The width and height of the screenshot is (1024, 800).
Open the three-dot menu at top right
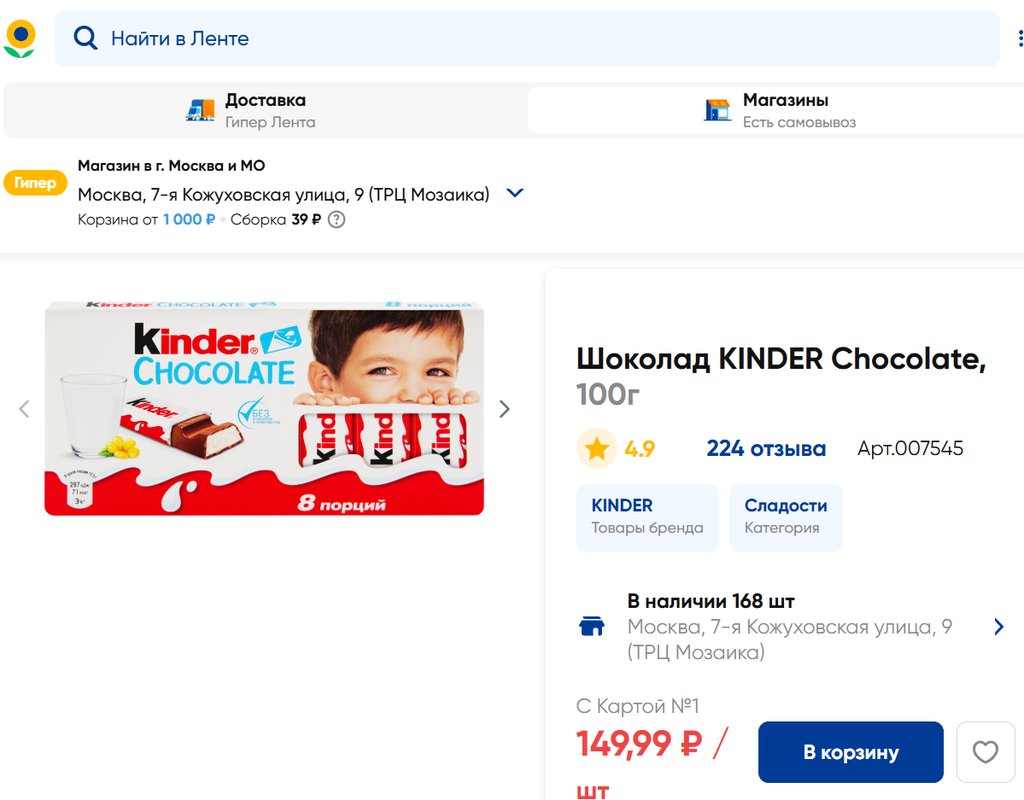click(x=1019, y=39)
